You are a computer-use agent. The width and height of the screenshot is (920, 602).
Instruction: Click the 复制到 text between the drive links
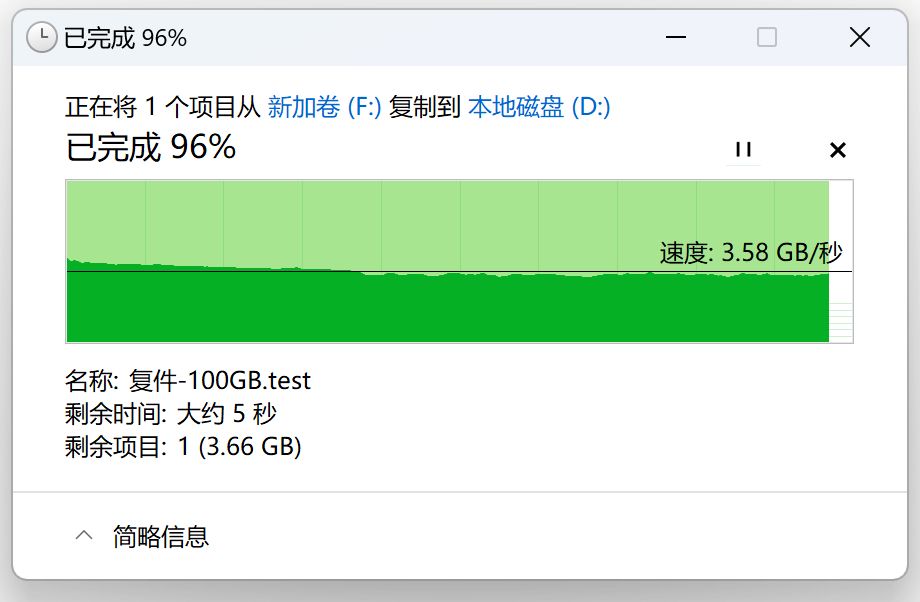(424, 107)
